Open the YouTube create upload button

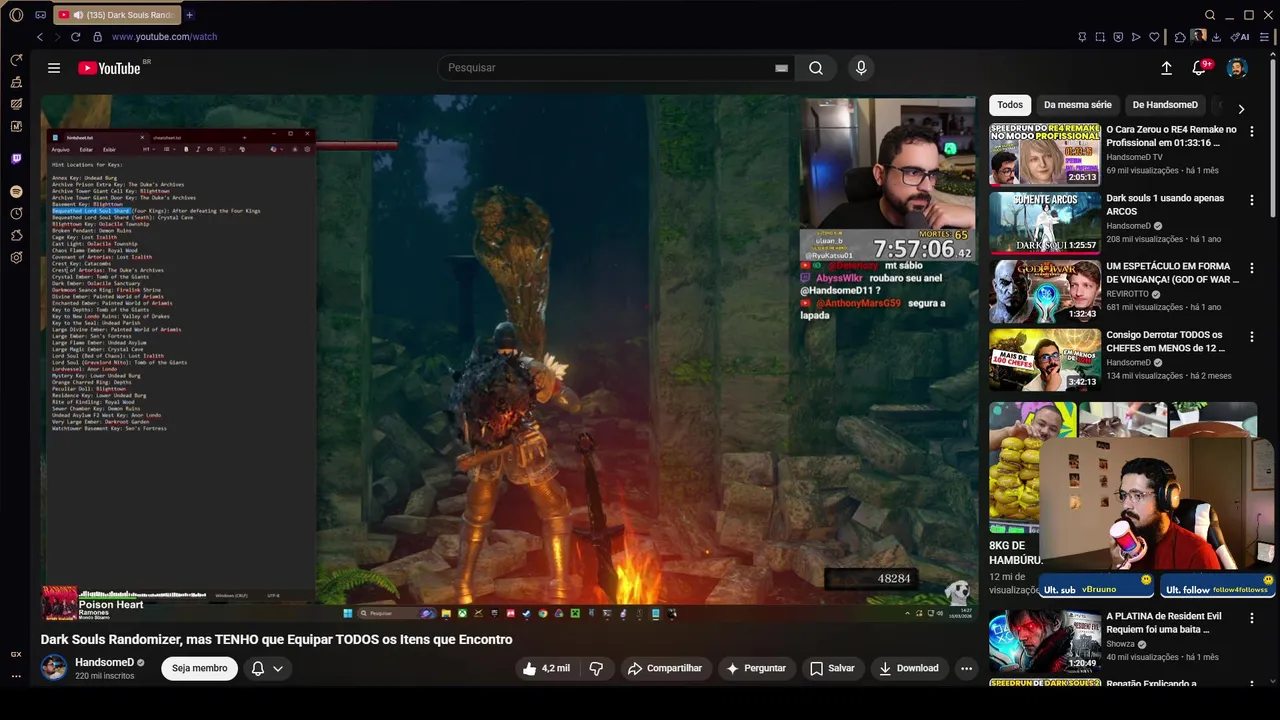(1166, 68)
